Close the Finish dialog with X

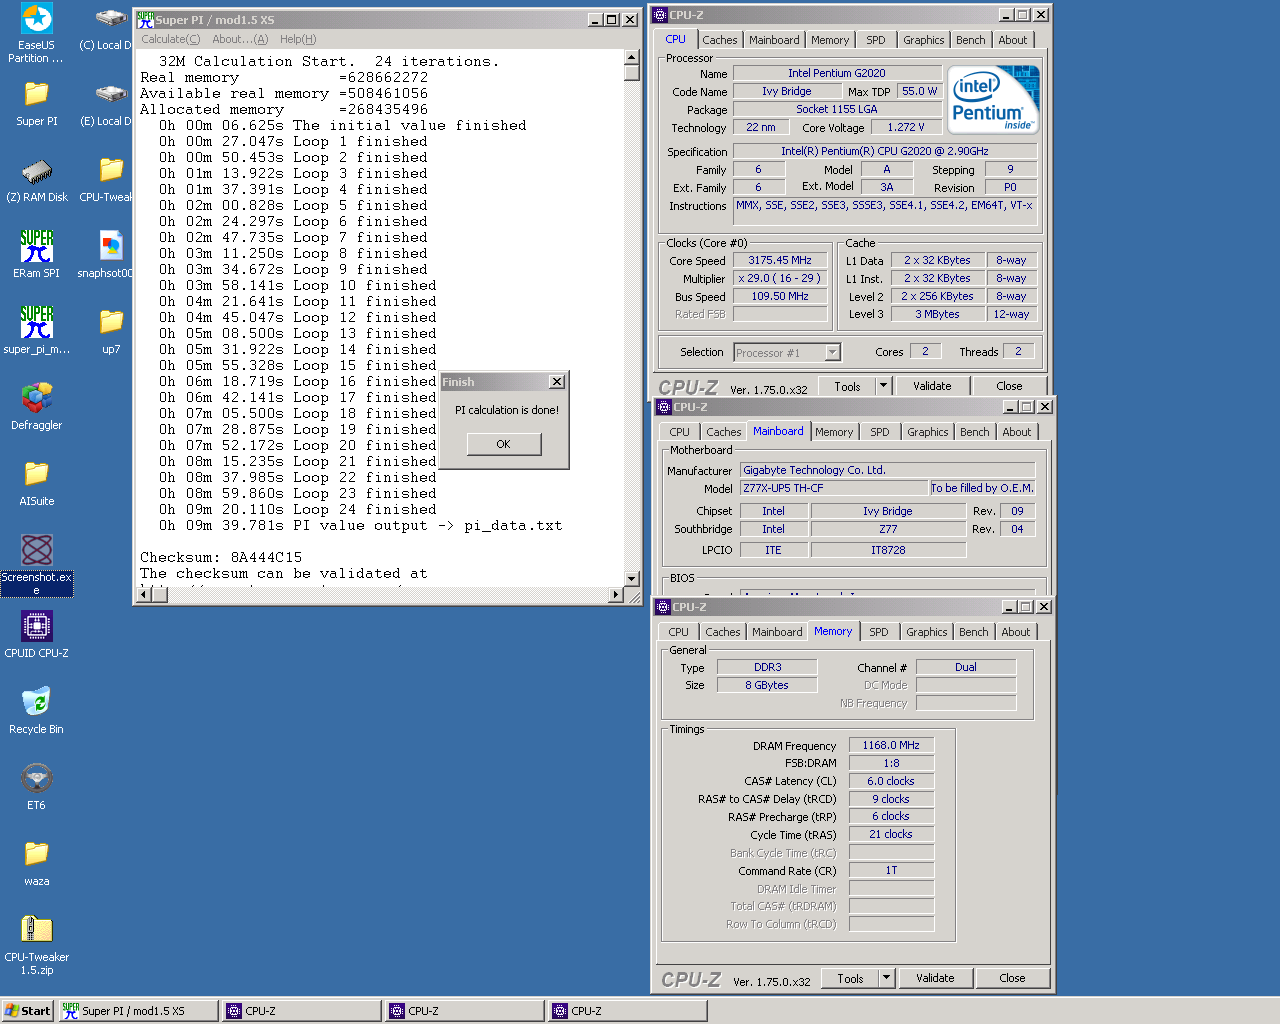point(557,382)
